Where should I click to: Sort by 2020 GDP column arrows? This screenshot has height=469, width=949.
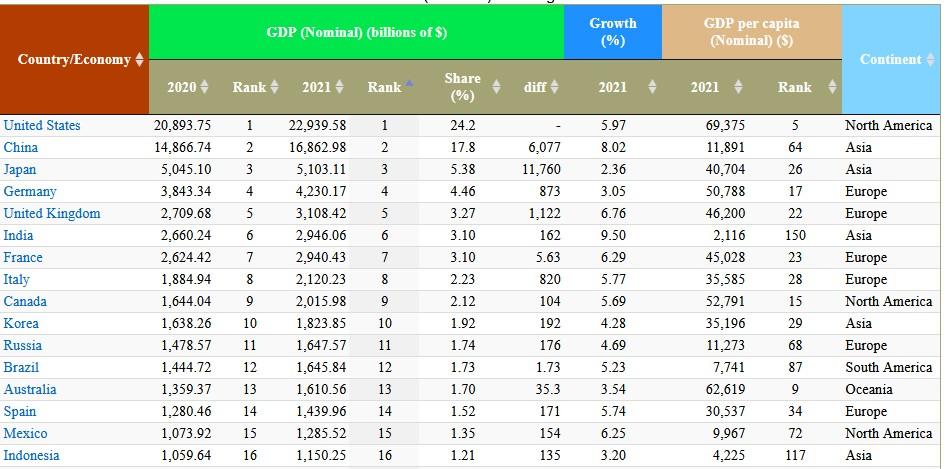click(x=204, y=87)
